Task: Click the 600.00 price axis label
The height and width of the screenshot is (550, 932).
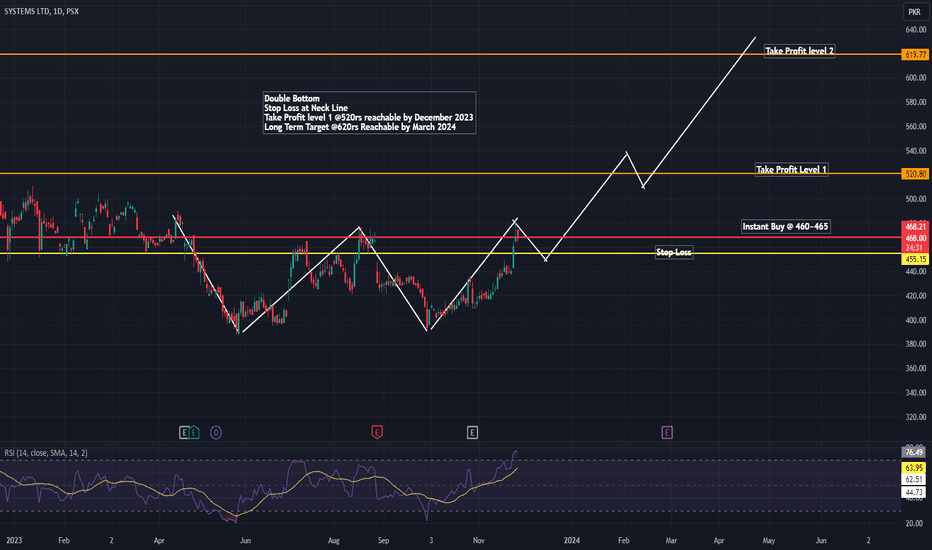Action: click(915, 78)
